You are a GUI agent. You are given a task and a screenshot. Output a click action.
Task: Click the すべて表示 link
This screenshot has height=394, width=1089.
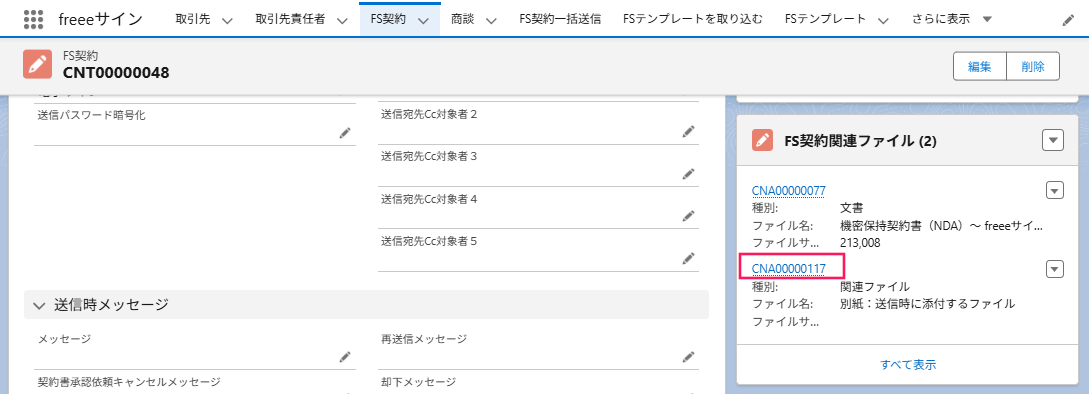pyautogui.click(x=908, y=364)
